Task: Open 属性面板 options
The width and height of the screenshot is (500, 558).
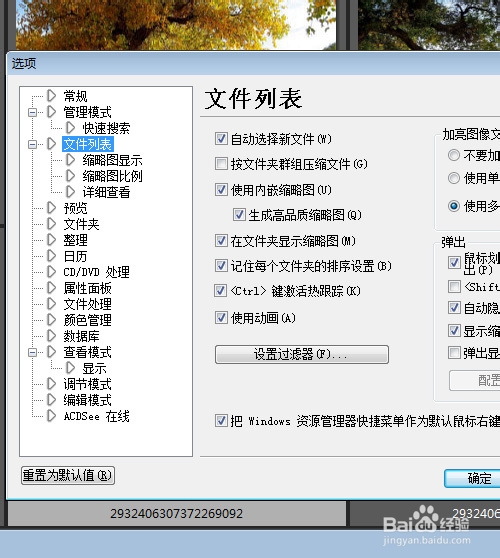Action: (87, 288)
